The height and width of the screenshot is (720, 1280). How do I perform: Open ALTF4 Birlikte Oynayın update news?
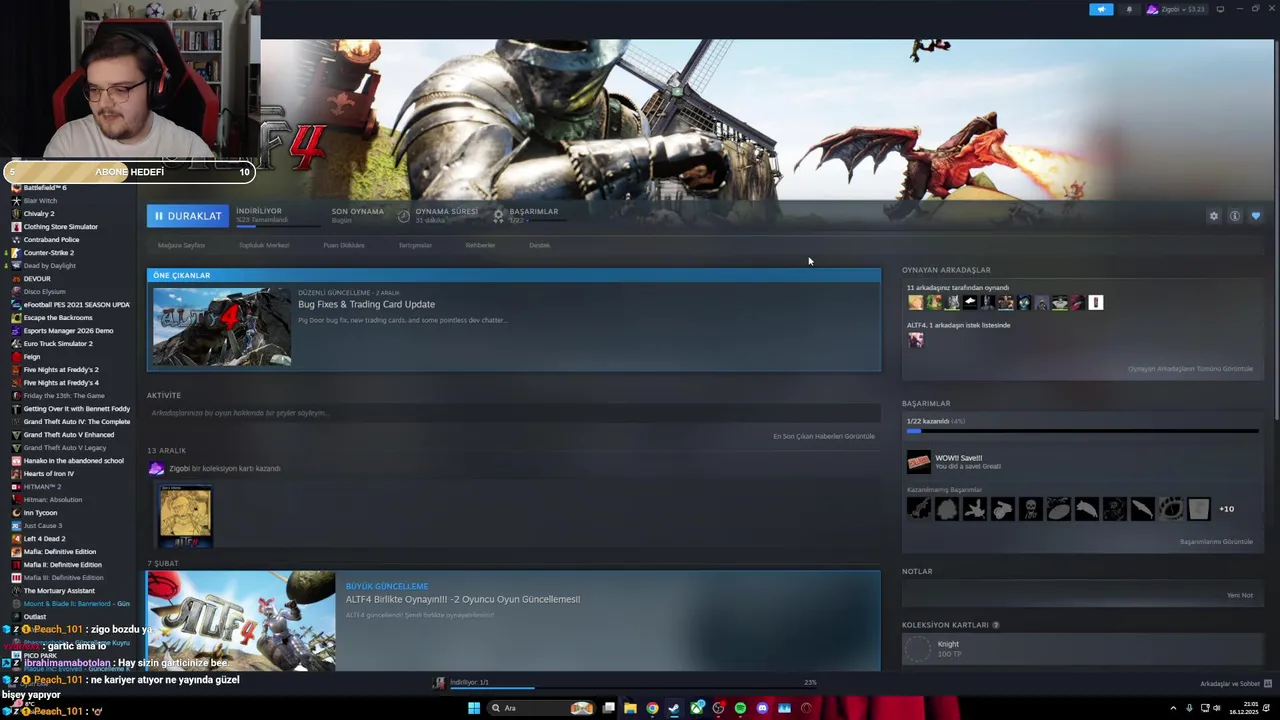point(463,599)
